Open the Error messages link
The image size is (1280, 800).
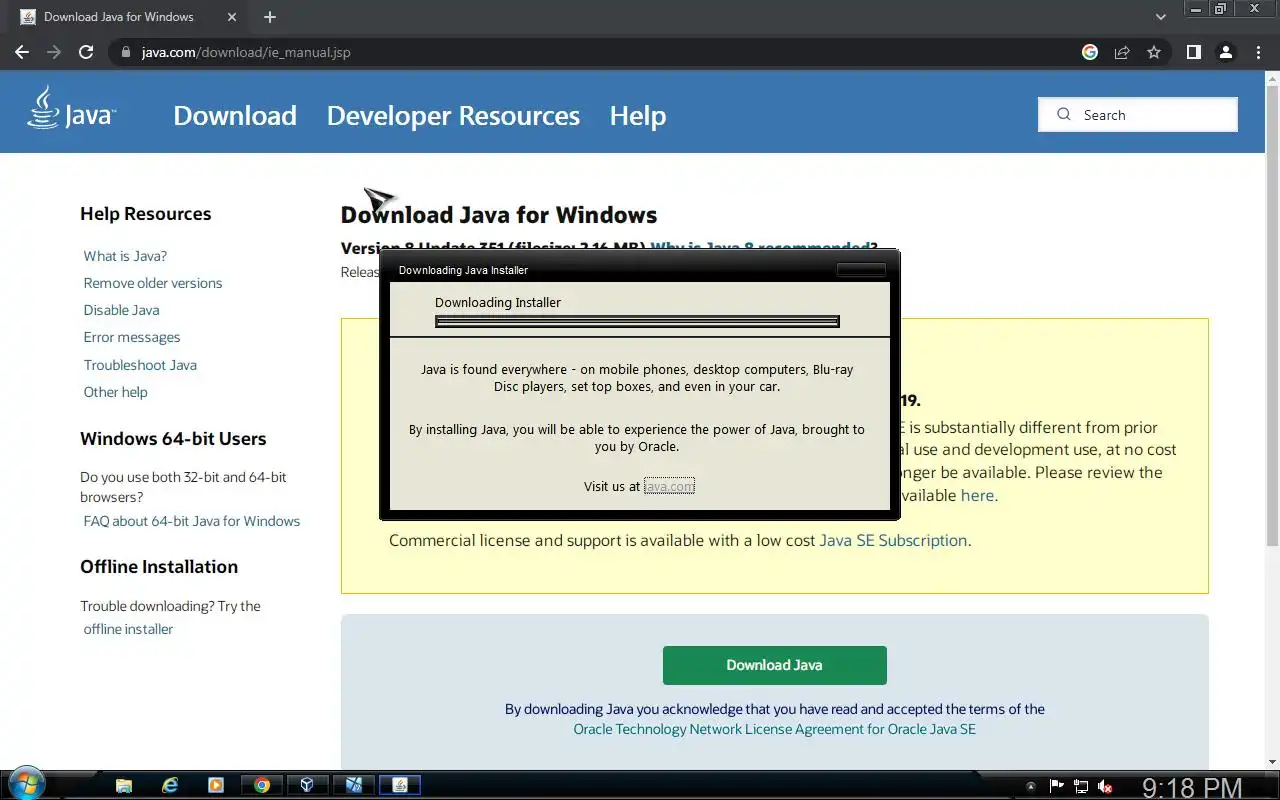(132, 337)
